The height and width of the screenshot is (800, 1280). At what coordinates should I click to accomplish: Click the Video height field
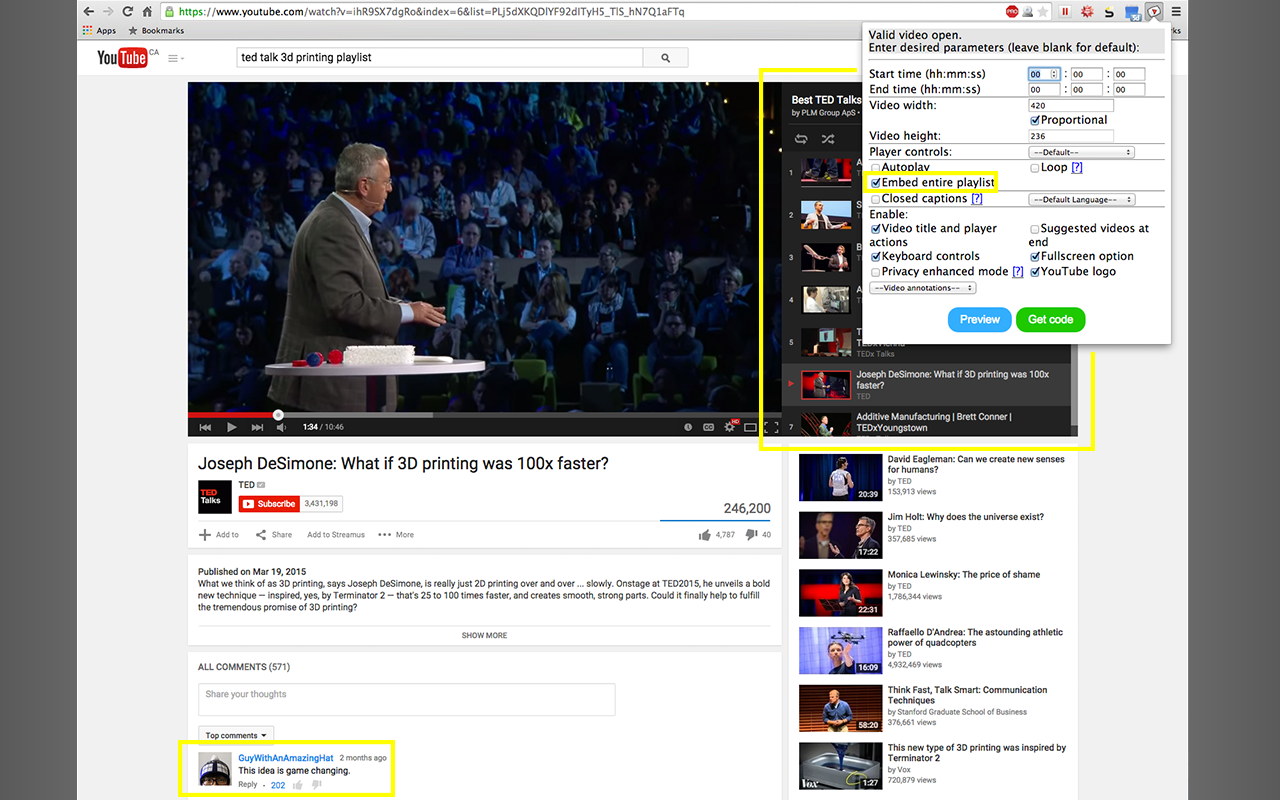click(1071, 136)
